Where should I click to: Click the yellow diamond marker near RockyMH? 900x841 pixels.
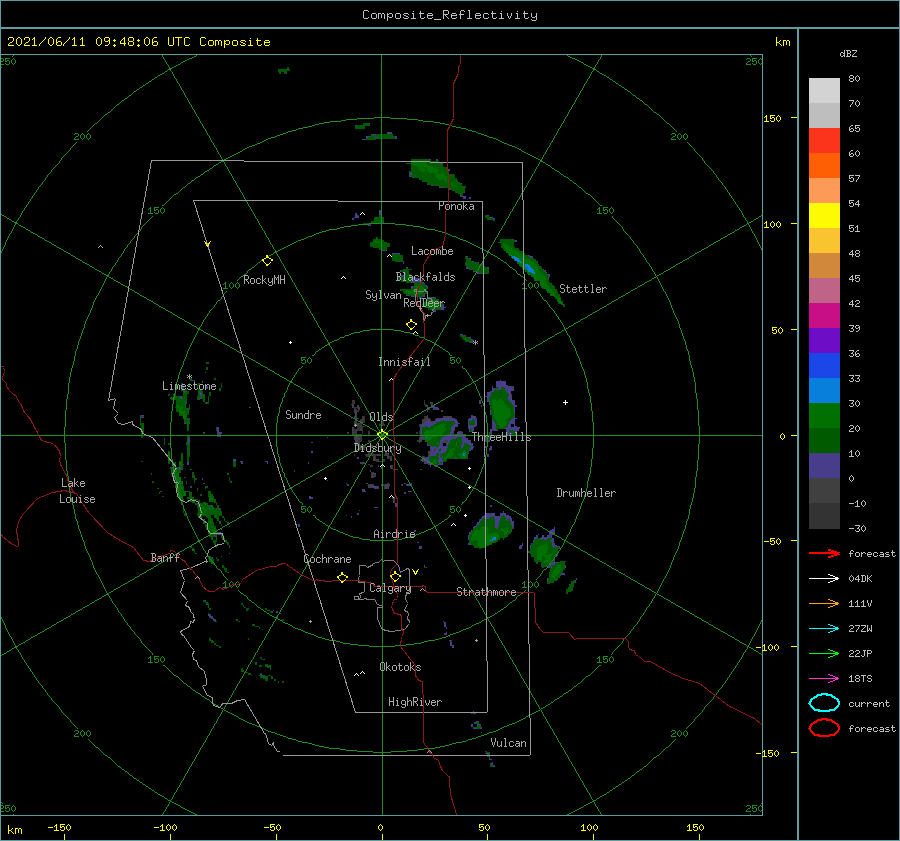click(267, 261)
